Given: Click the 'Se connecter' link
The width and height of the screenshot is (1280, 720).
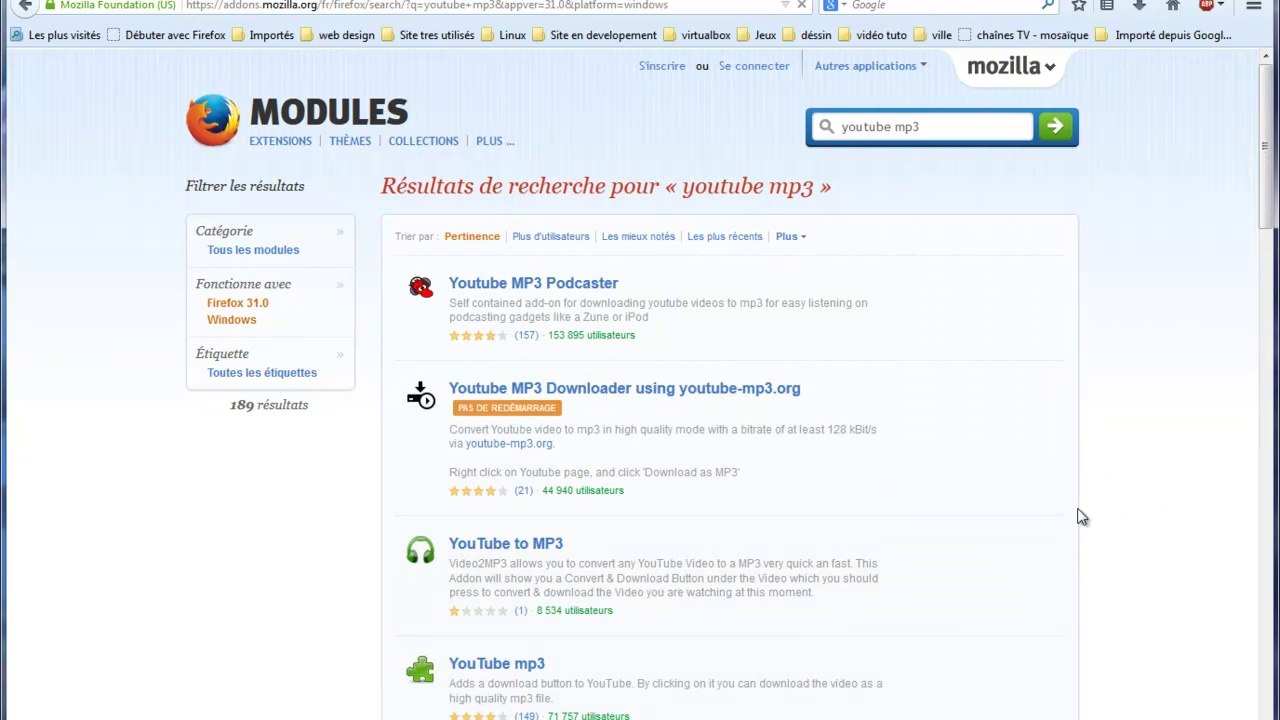Looking at the screenshot, I should (x=754, y=66).
